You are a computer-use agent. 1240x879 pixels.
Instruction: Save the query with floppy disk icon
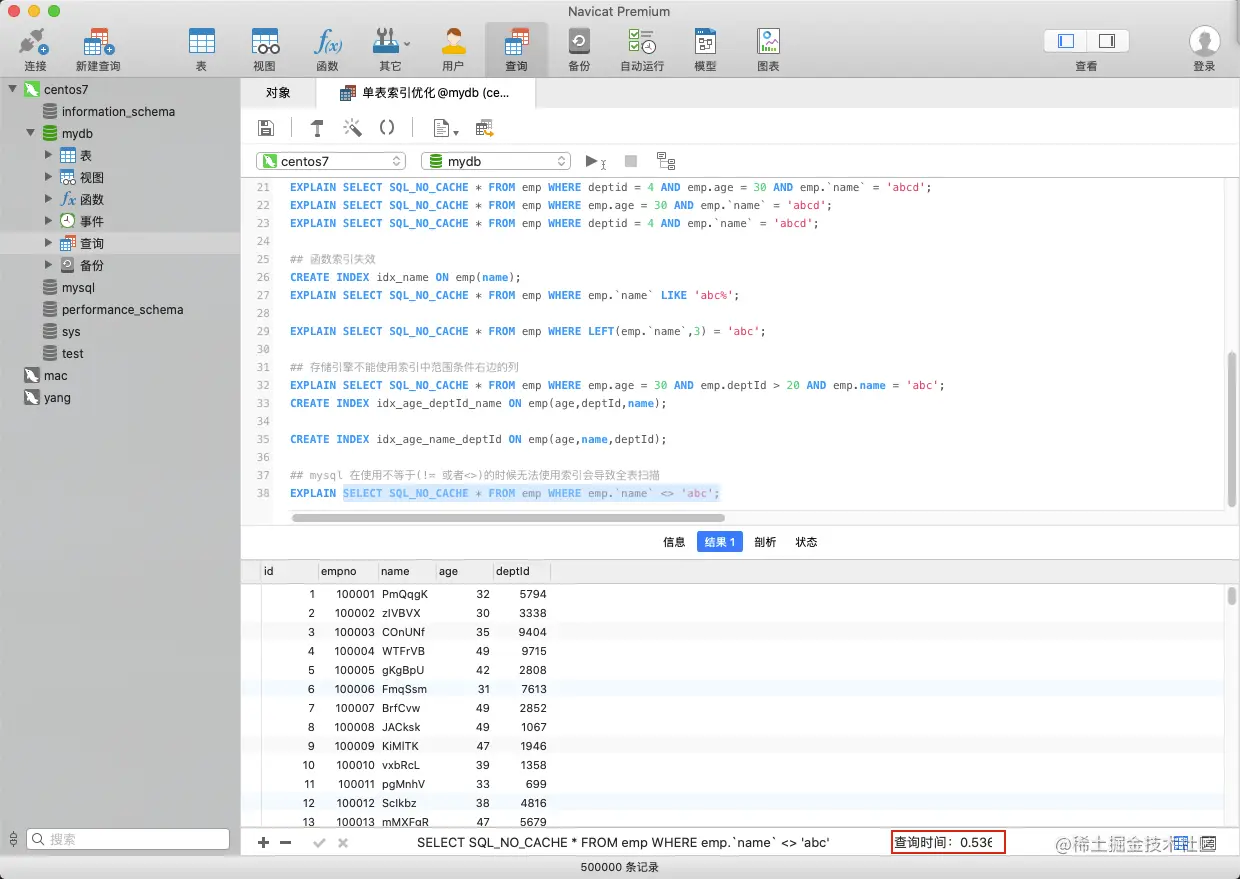point(266,128)
